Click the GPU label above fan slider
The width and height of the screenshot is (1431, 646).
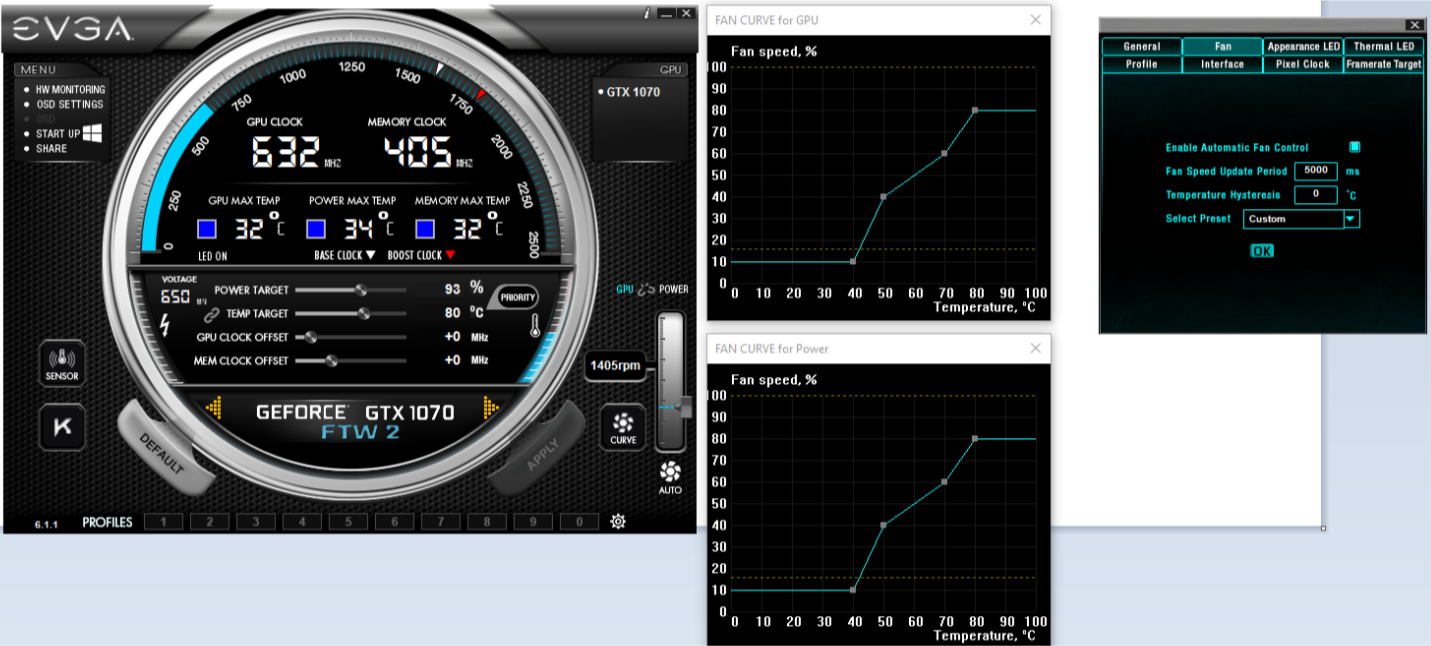click(x=625, y=290)
